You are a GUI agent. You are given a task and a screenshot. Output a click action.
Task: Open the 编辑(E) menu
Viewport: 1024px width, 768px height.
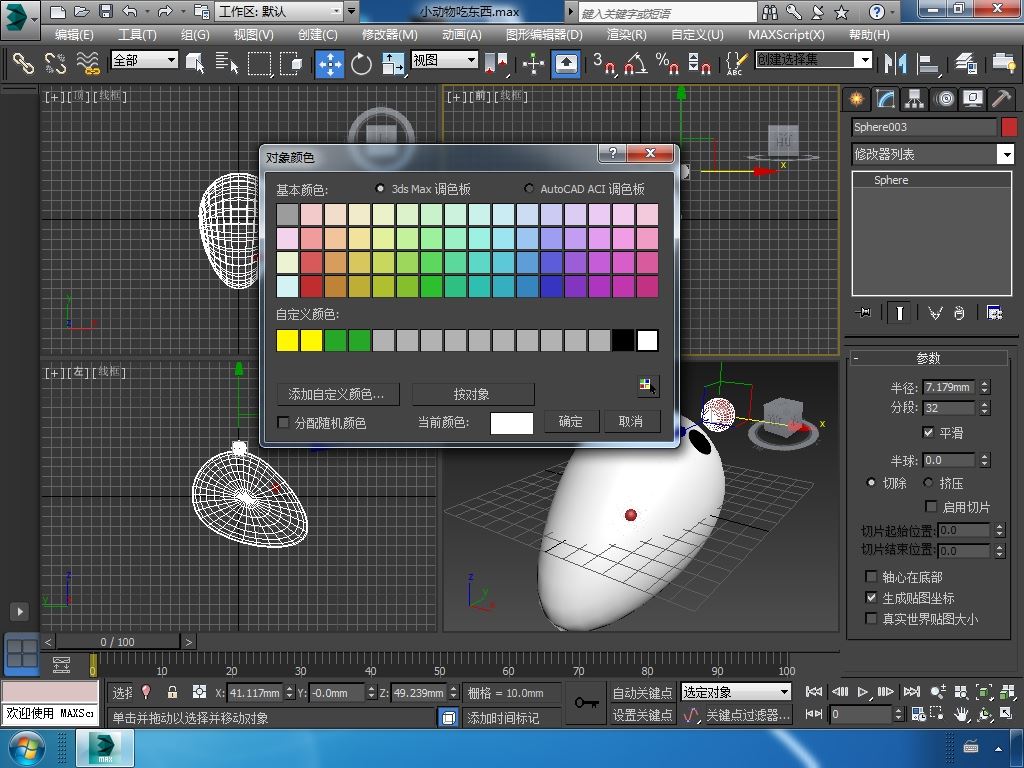[x=74, y=35]
